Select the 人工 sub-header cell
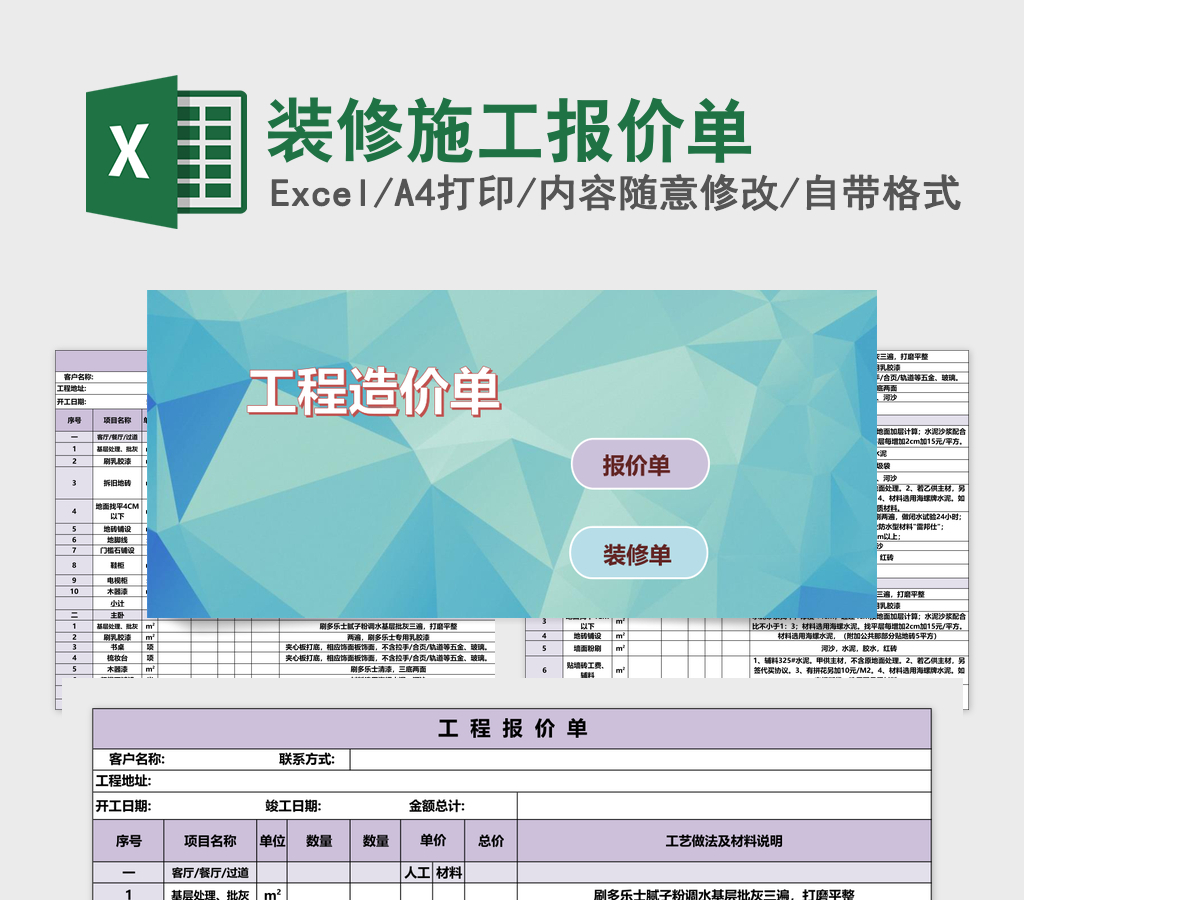Image resolution: width=1200 pixels, height=900 pixels. tap(418, 872)
